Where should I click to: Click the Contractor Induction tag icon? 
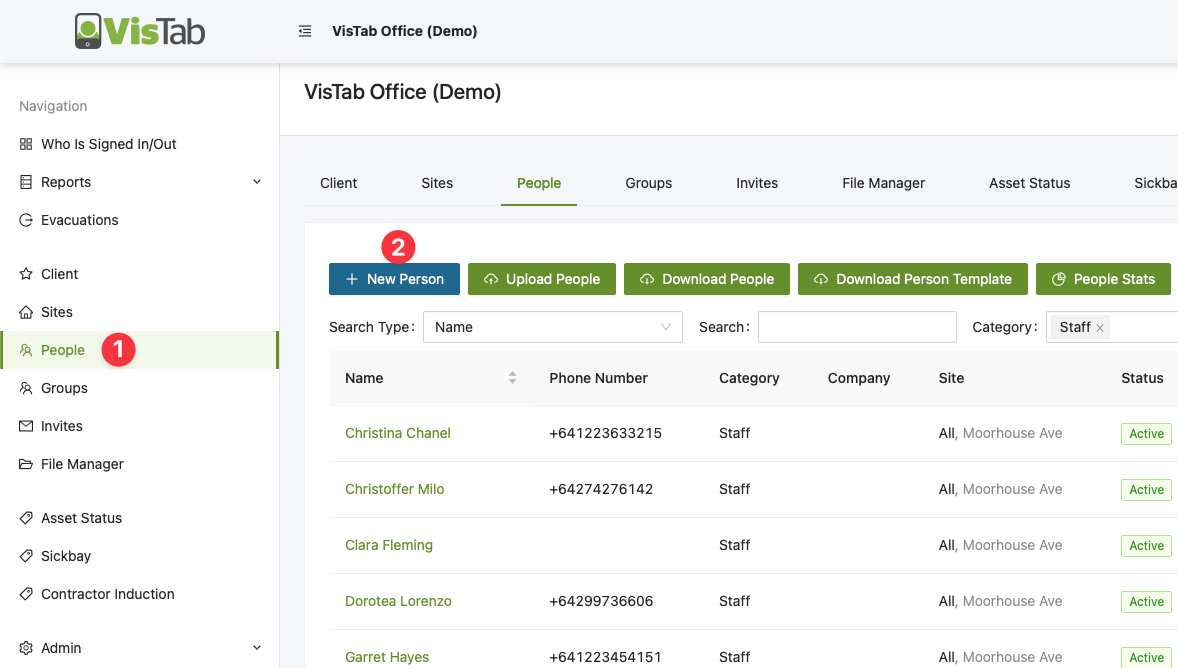click(26, 594)
